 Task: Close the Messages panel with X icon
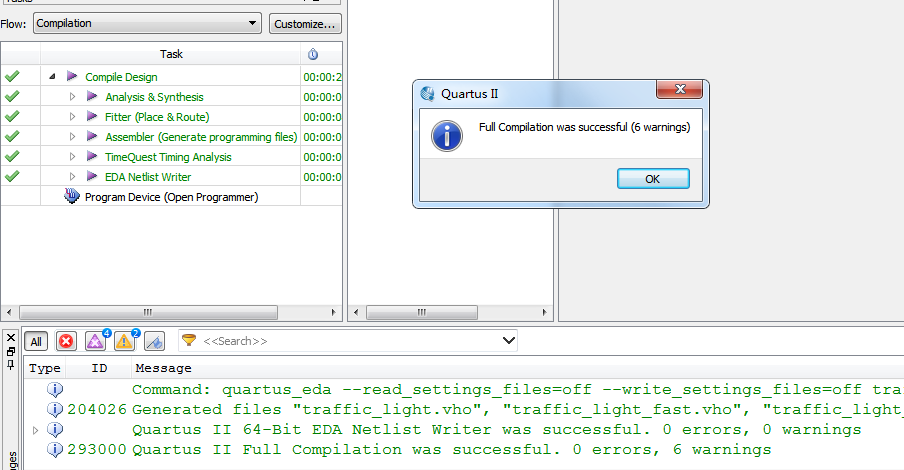point(11,337)
